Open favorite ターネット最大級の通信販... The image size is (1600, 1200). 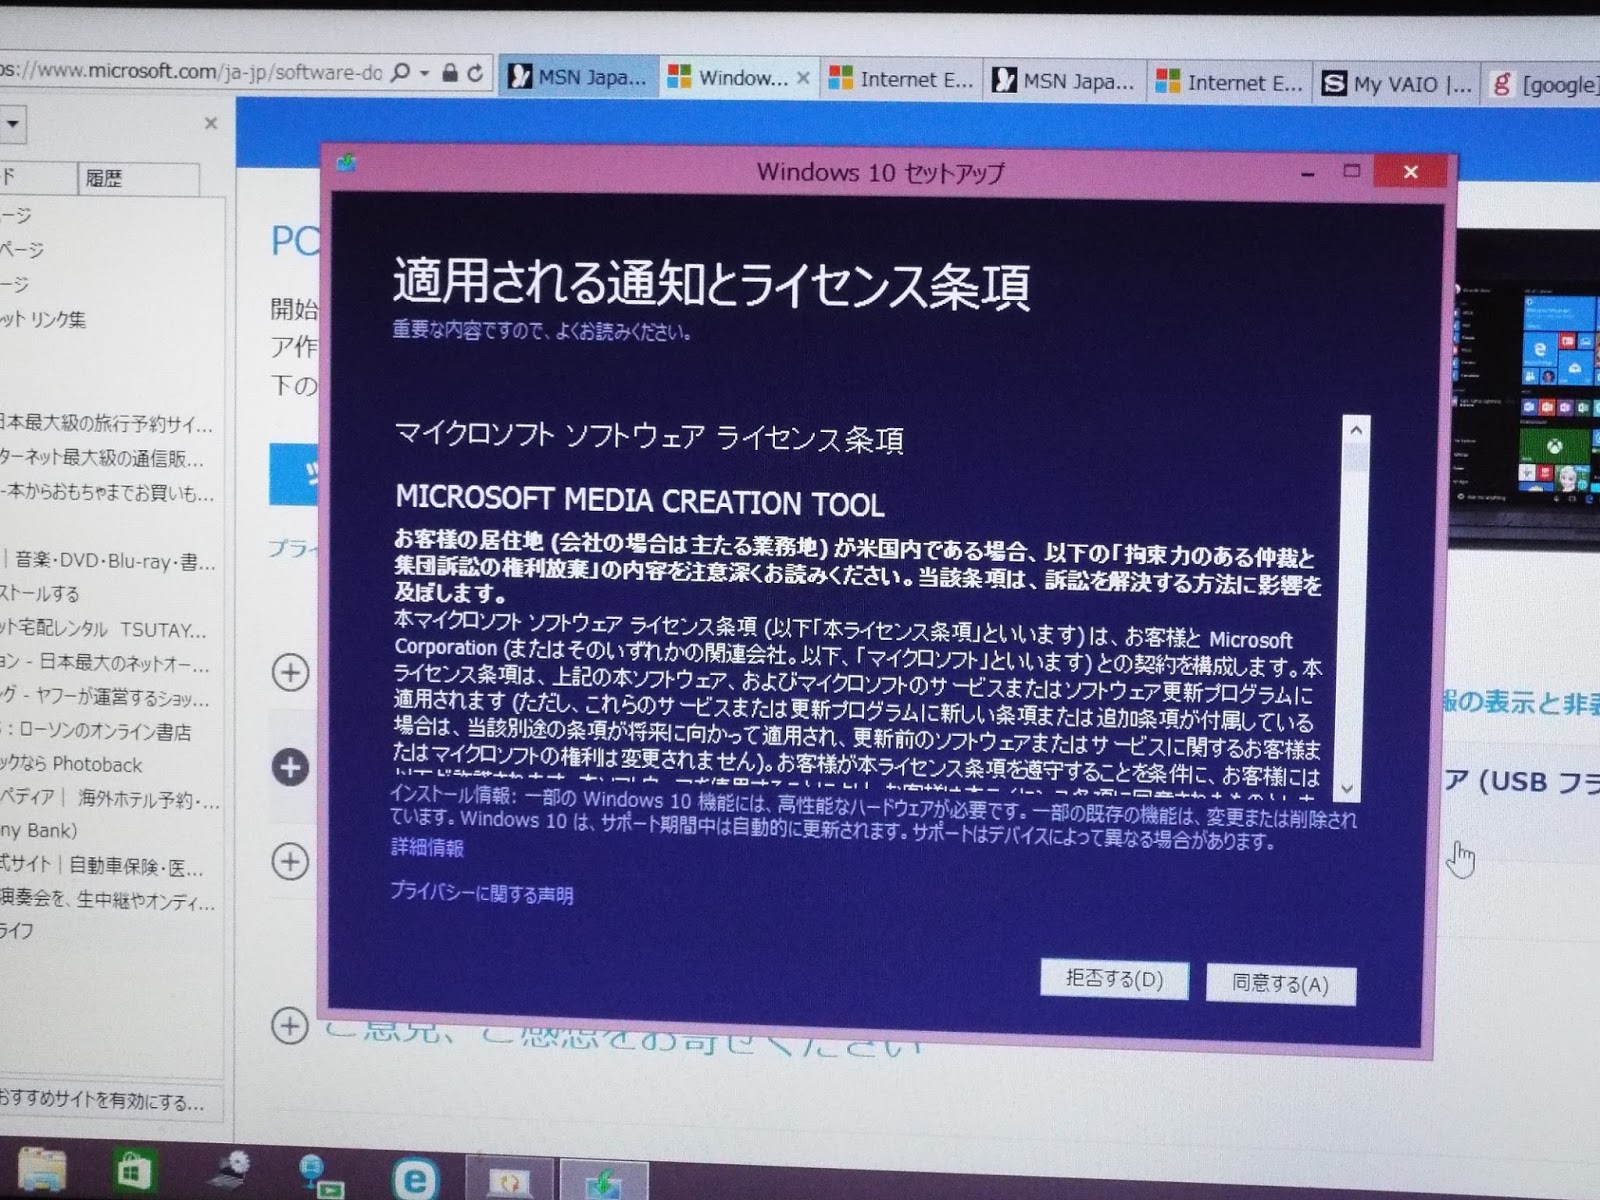[x=102, y=458]
